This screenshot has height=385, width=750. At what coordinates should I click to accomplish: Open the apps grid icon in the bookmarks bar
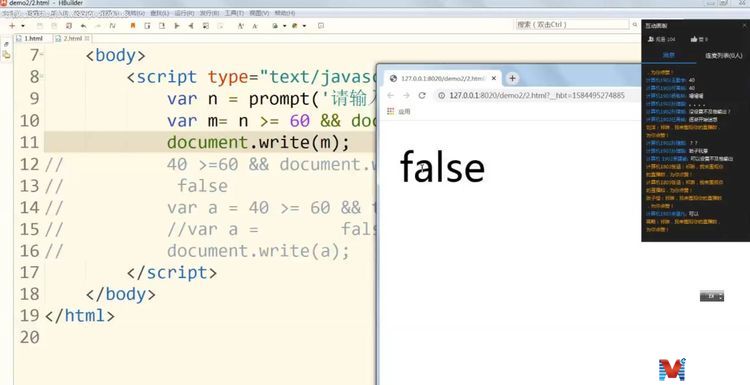pyautogui.click(x=391, y=111)
